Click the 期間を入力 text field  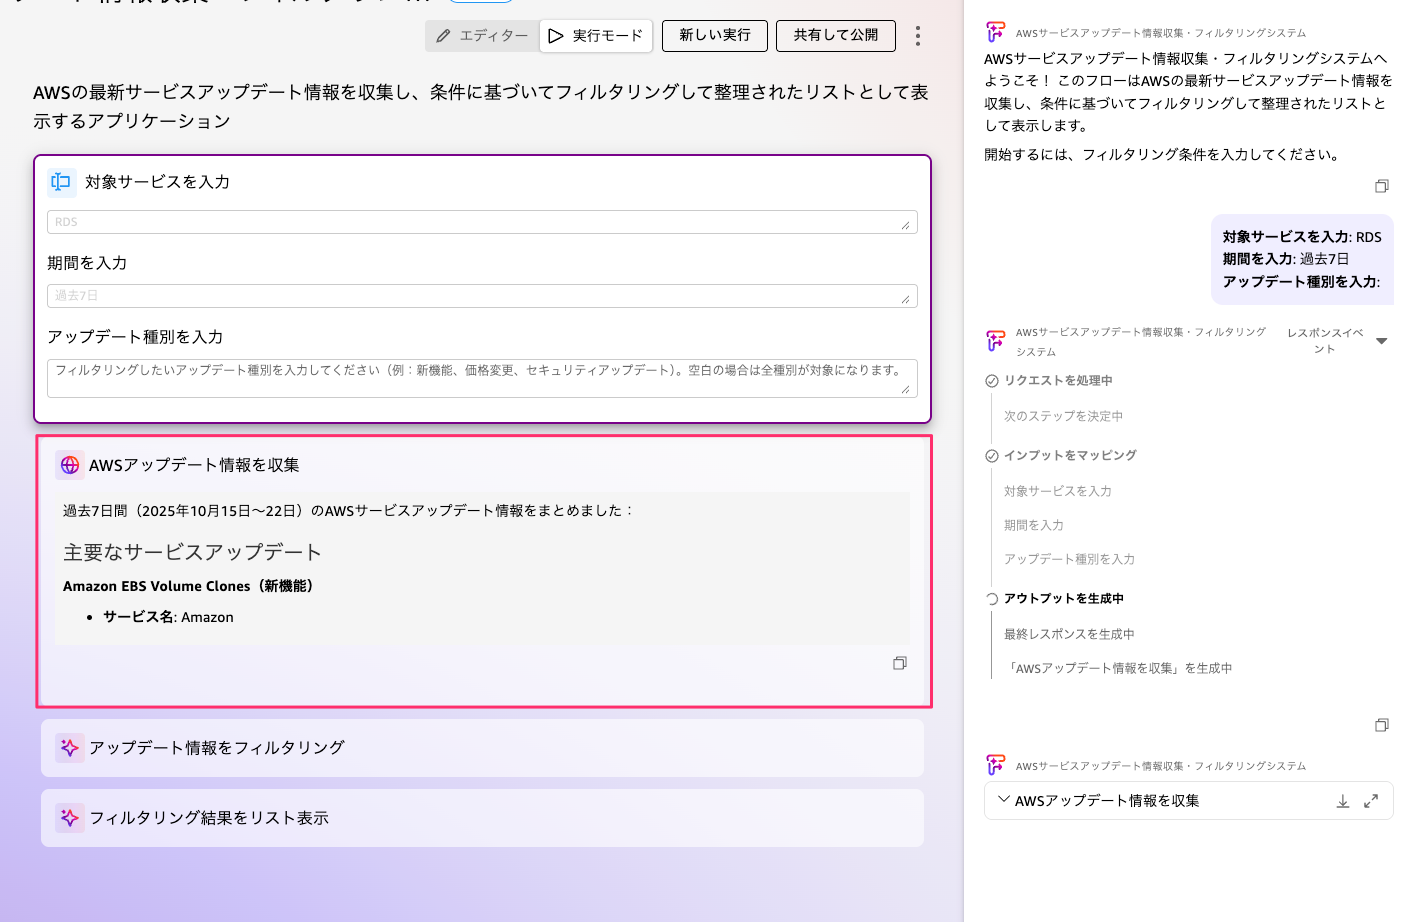click(481, 296)
